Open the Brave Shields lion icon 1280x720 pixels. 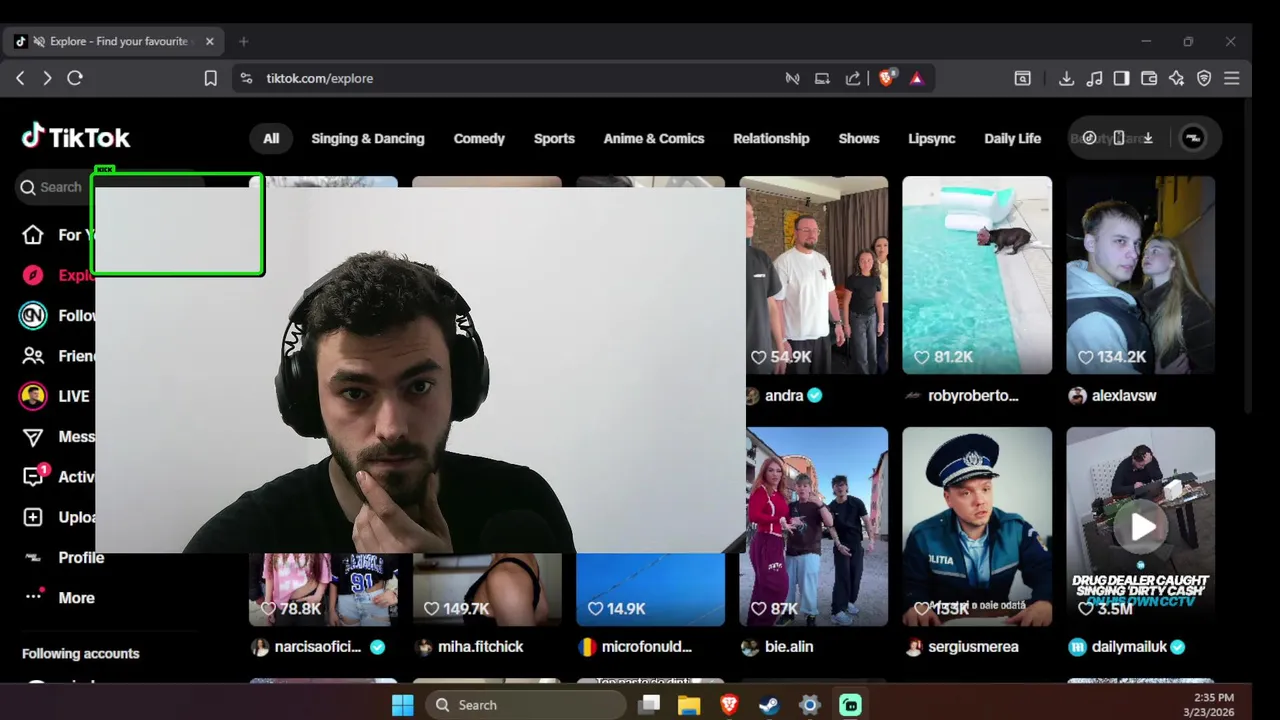coord(887,78)
